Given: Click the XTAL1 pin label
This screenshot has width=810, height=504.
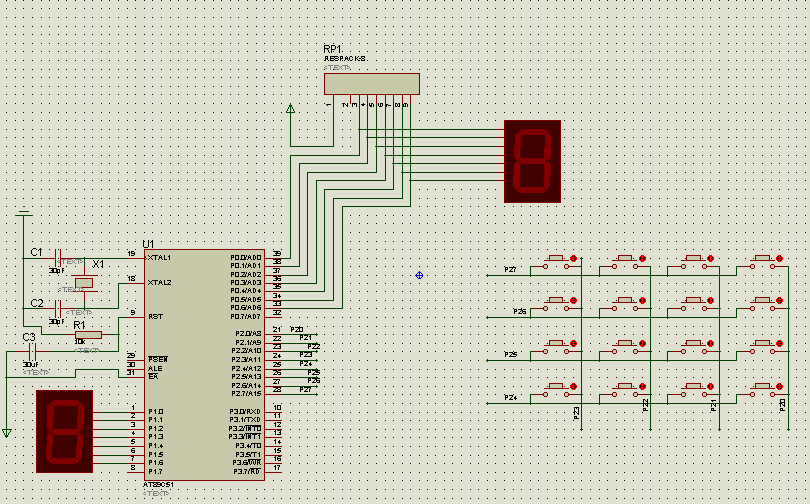Looking at the screenshot, I should point(159,257).
